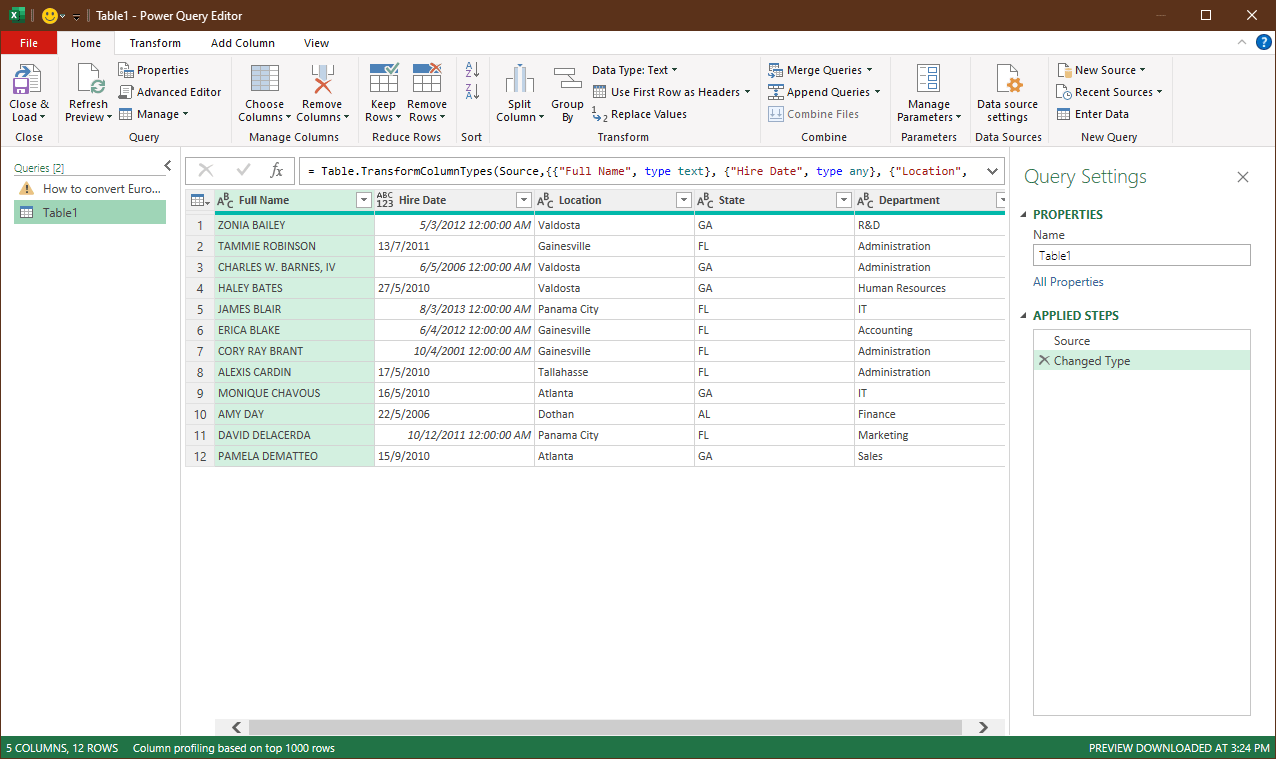Switch to the Transform ribbon tab
This screenshot has height=759, width=1276.
click(x=155, y=43)
